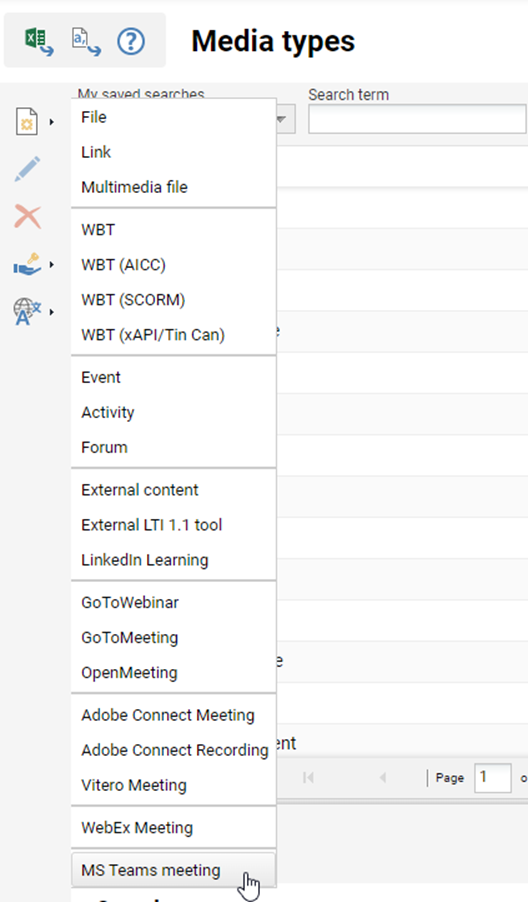This screenshot has height=902, width=528.
Task: Click the page number input box
Action: 492,778
